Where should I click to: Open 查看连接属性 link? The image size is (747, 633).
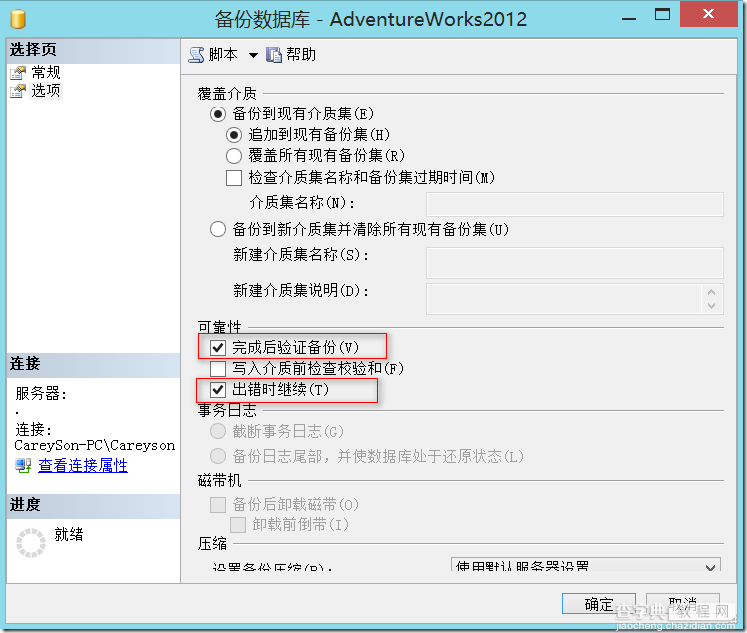pyautogui.click(x=83, y=466)
